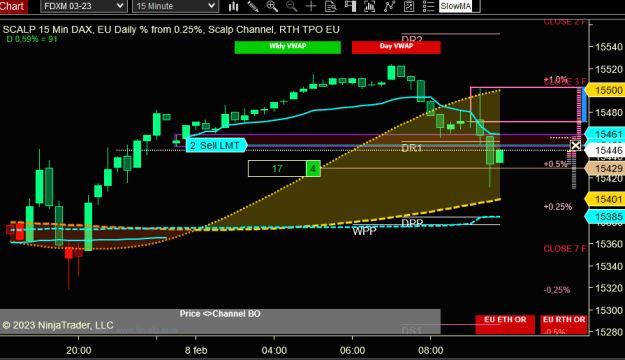Click the 04:00 time axis label
Screen dimensions: 625x360
coord(274,350)
